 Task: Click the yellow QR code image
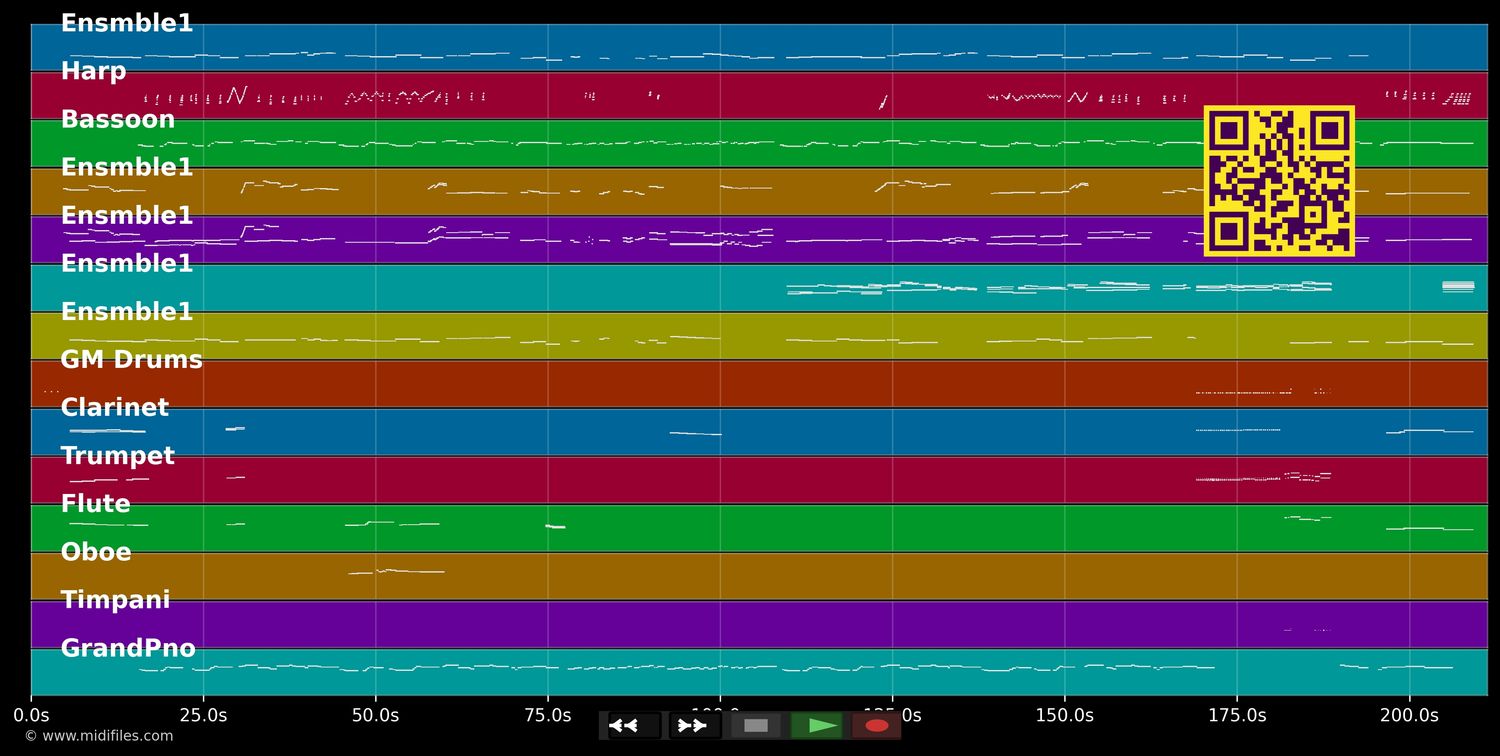coord(1279,181)
